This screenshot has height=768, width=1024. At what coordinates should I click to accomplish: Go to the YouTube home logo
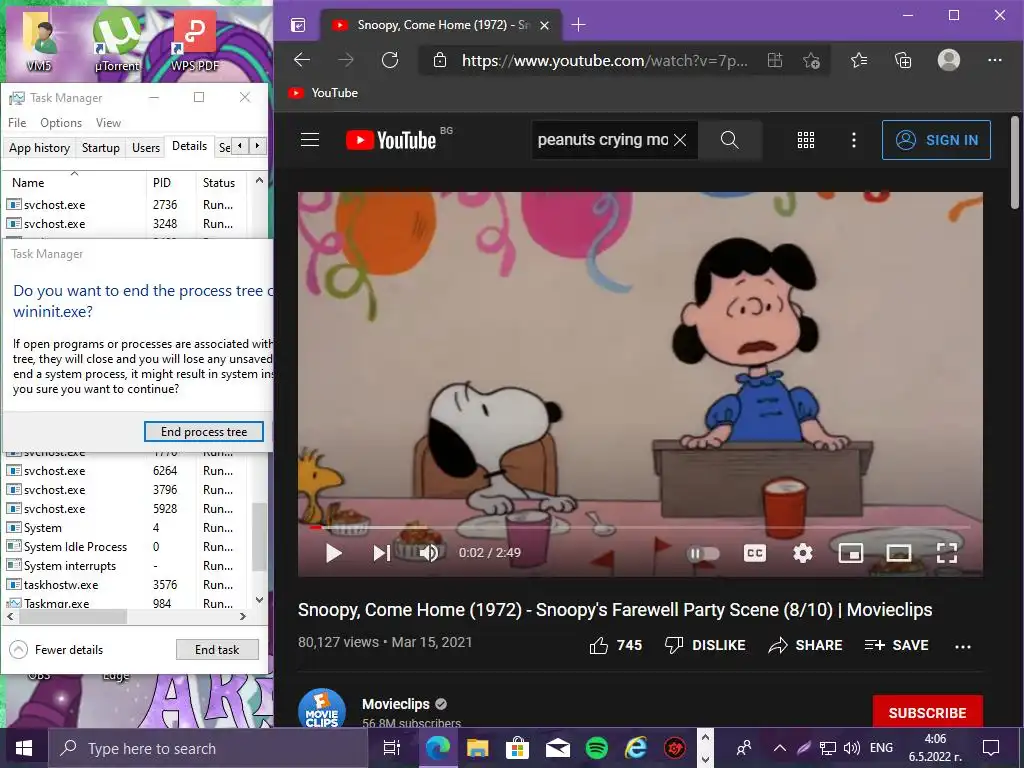click(391, 140)
